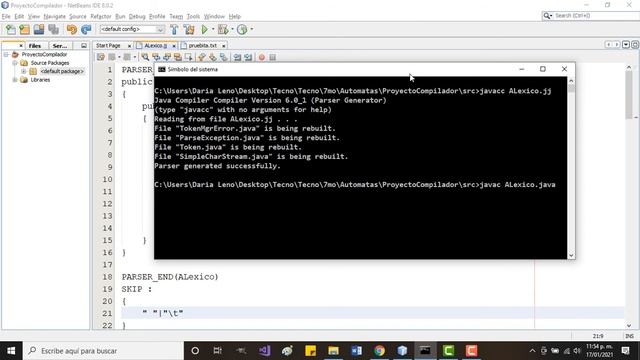Click the Save All toolbar icon
The image size is (640, 360).
pyautogui.click(x=53, y=29)
